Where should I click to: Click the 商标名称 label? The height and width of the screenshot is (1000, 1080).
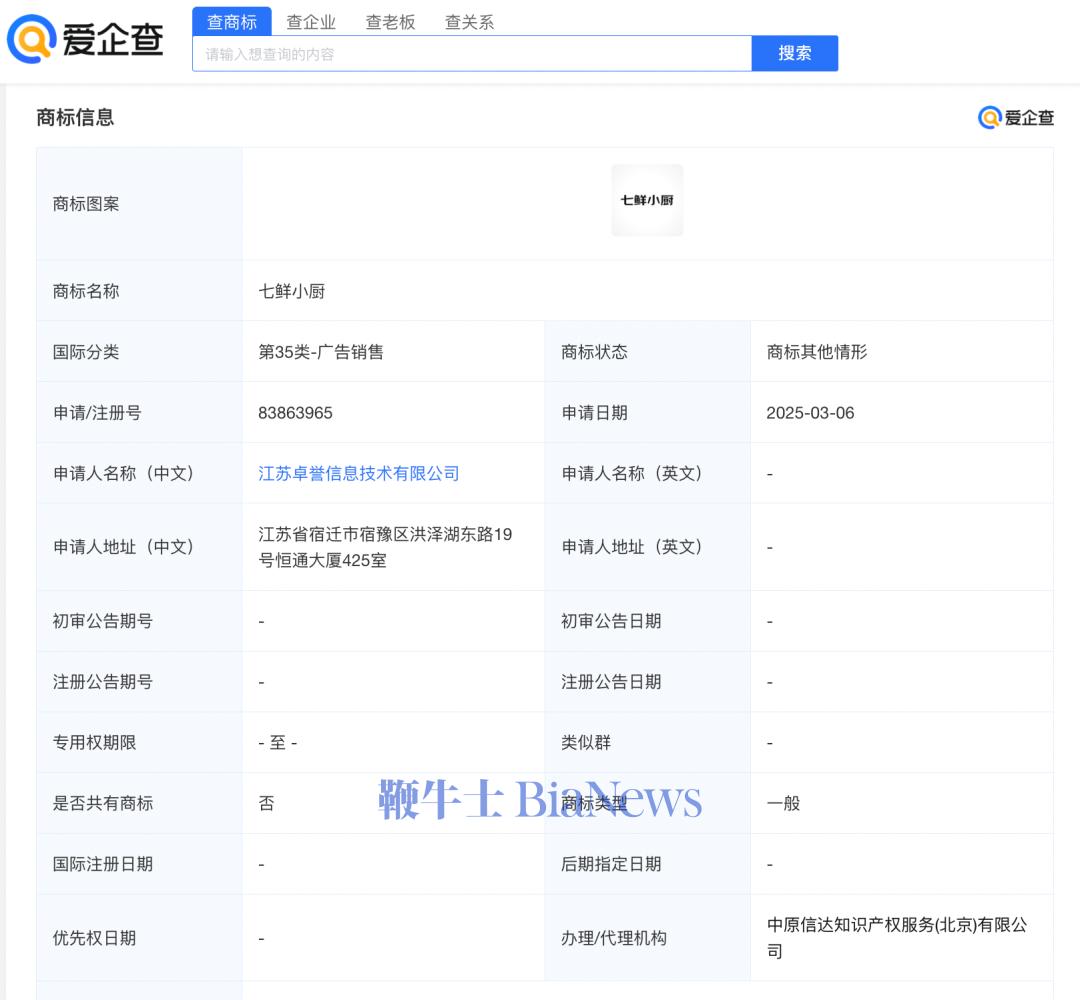(x=86, y=291)
